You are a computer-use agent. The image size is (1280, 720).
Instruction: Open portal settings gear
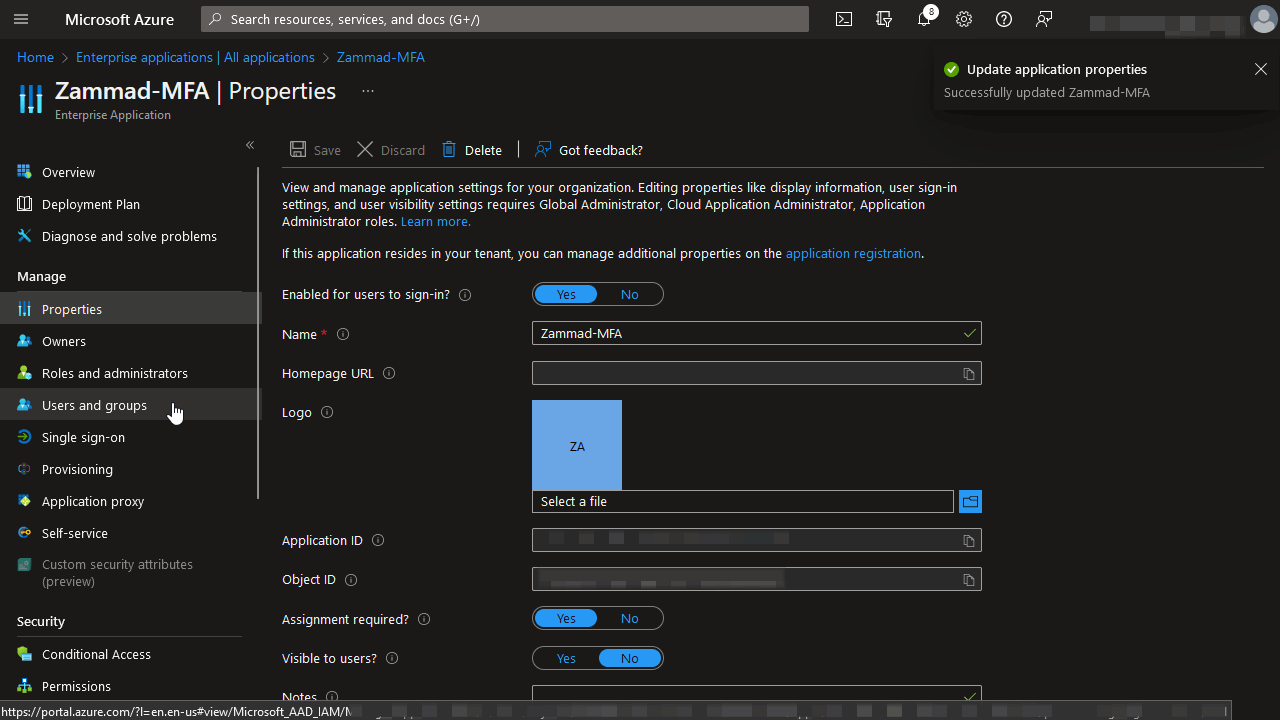coord(964,19)
